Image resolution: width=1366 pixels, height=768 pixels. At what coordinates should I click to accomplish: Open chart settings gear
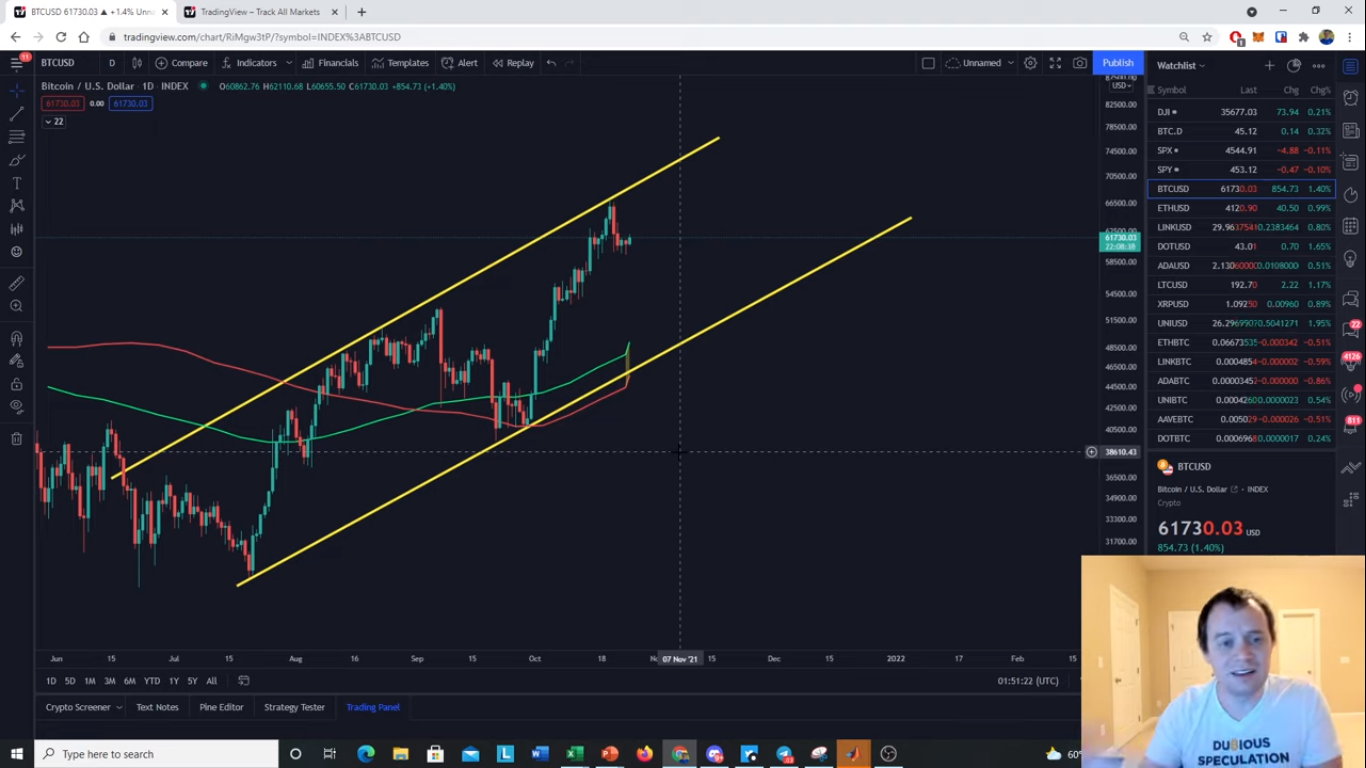(x=1030, y=63)
